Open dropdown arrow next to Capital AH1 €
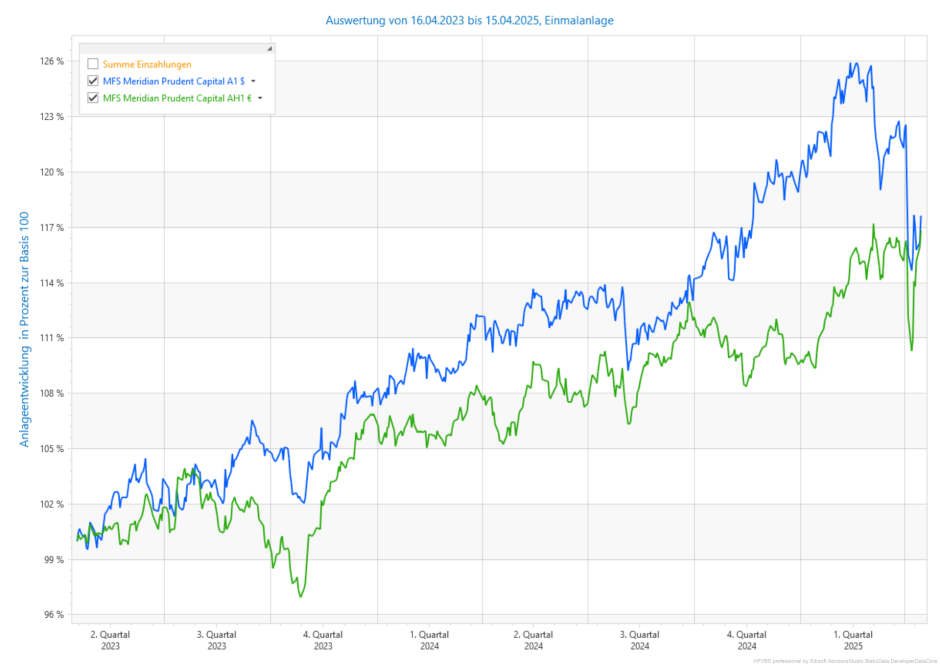The image size is (940, 665). pyautogui.click(x=260, y=98)
